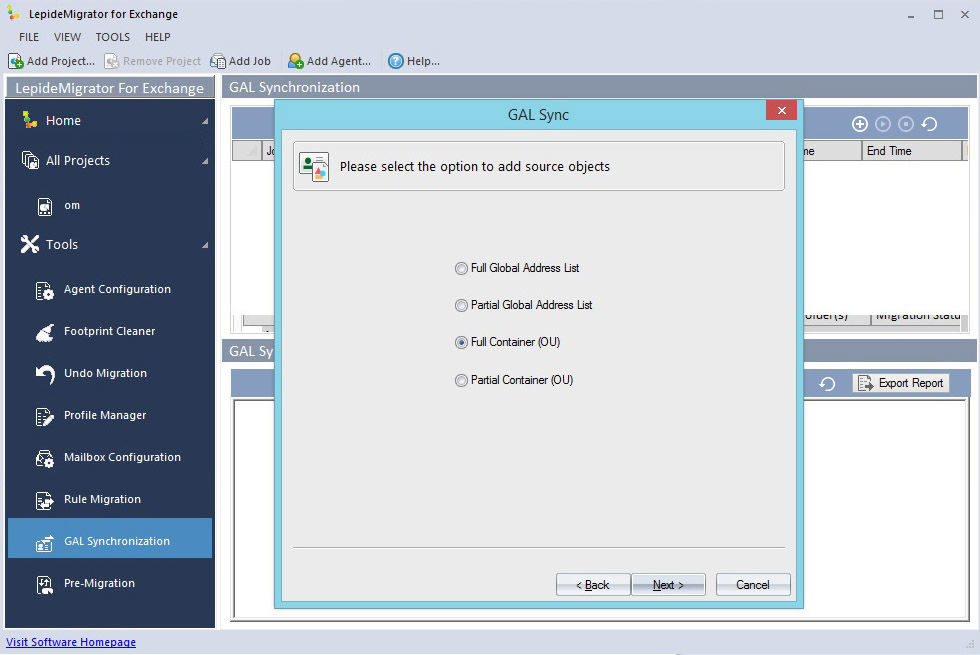Maximize the LepideMigrator window

(x=938, y=14)
